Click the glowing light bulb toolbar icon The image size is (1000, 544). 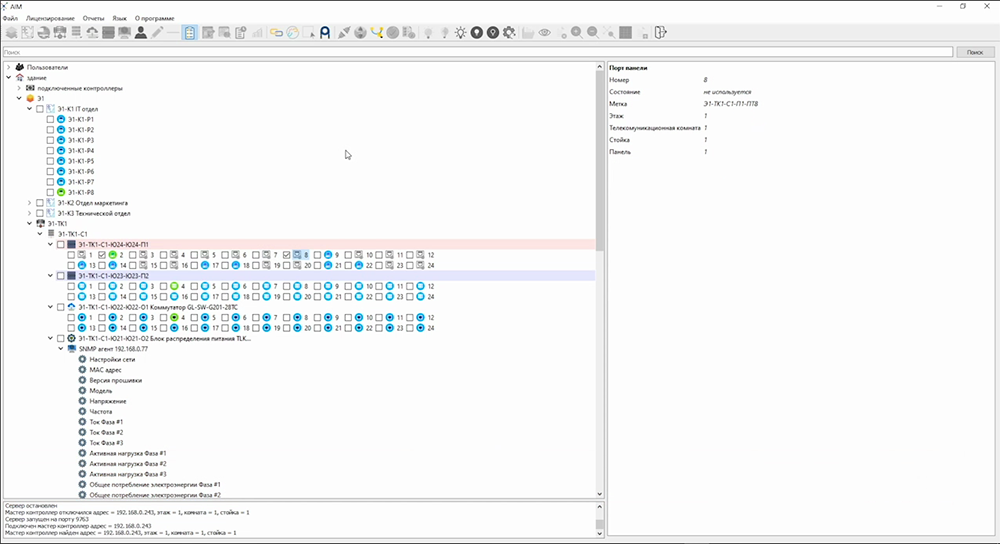click(x=460, y=32)
